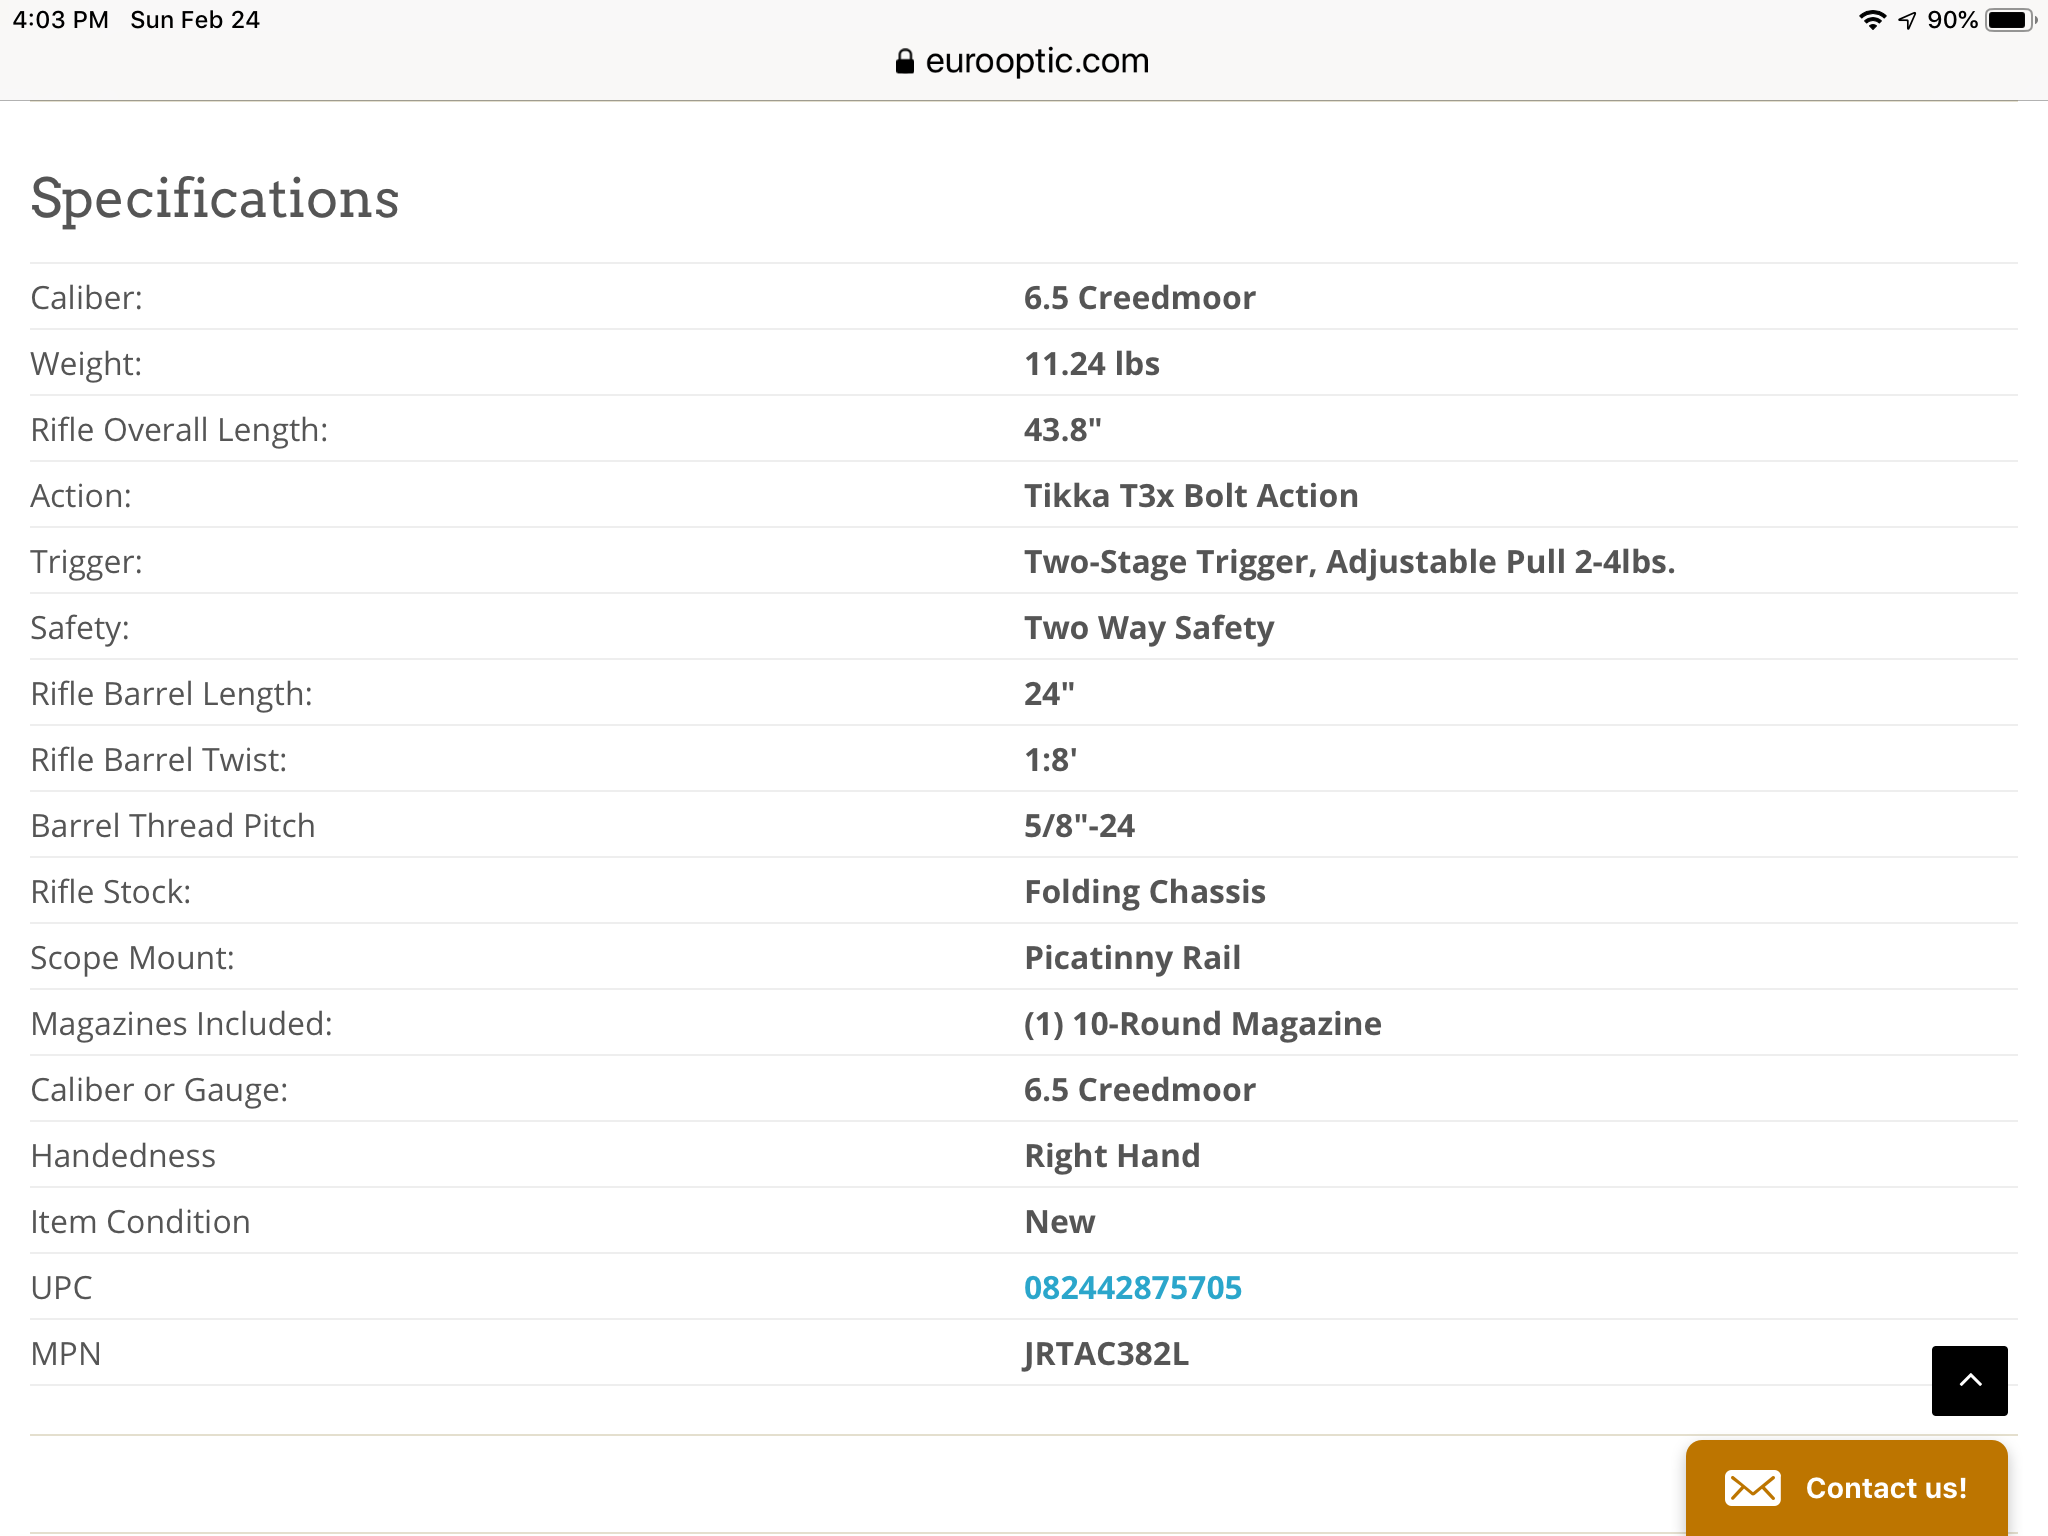Viewport: 2048px width, 1536px height.
Task: Select the Handedness label
Action: click(123, 1155)
